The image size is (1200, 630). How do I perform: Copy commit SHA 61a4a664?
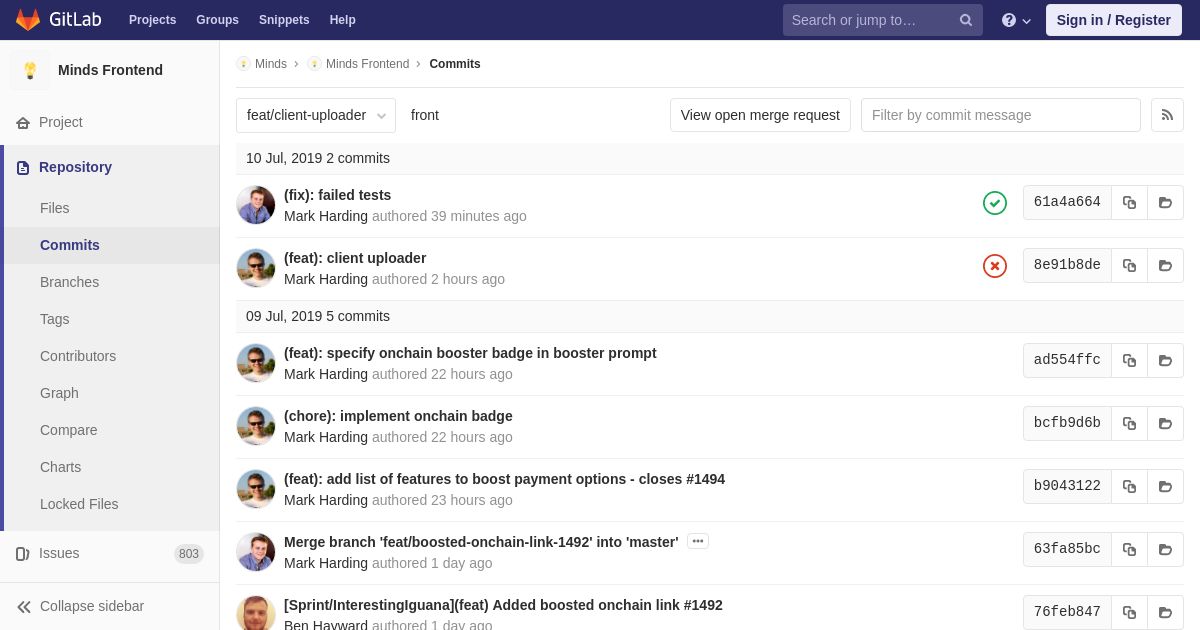(1129, 202)
